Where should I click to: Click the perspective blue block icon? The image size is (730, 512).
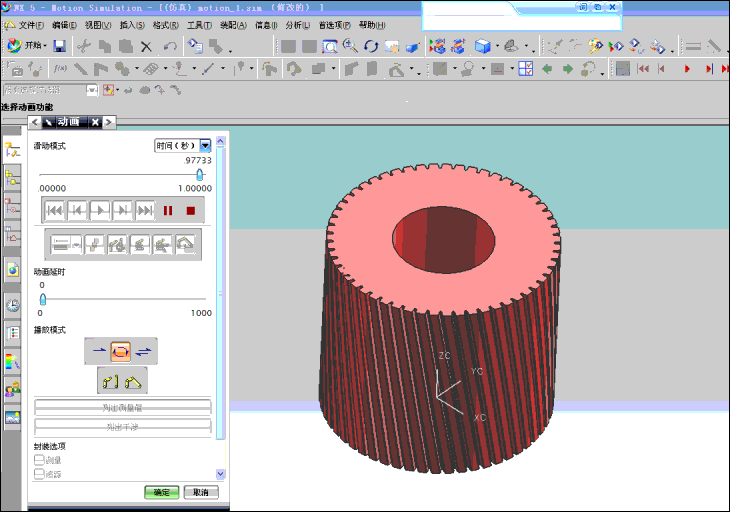(x=412, y=47)
